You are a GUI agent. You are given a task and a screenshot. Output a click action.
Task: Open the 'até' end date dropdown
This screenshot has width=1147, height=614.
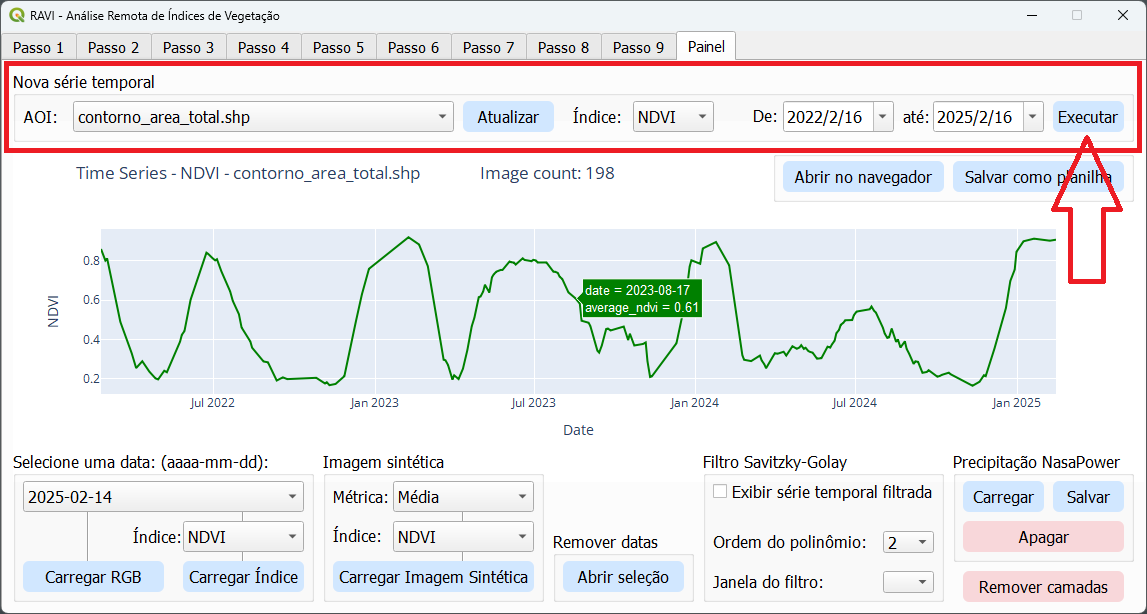1032,116
